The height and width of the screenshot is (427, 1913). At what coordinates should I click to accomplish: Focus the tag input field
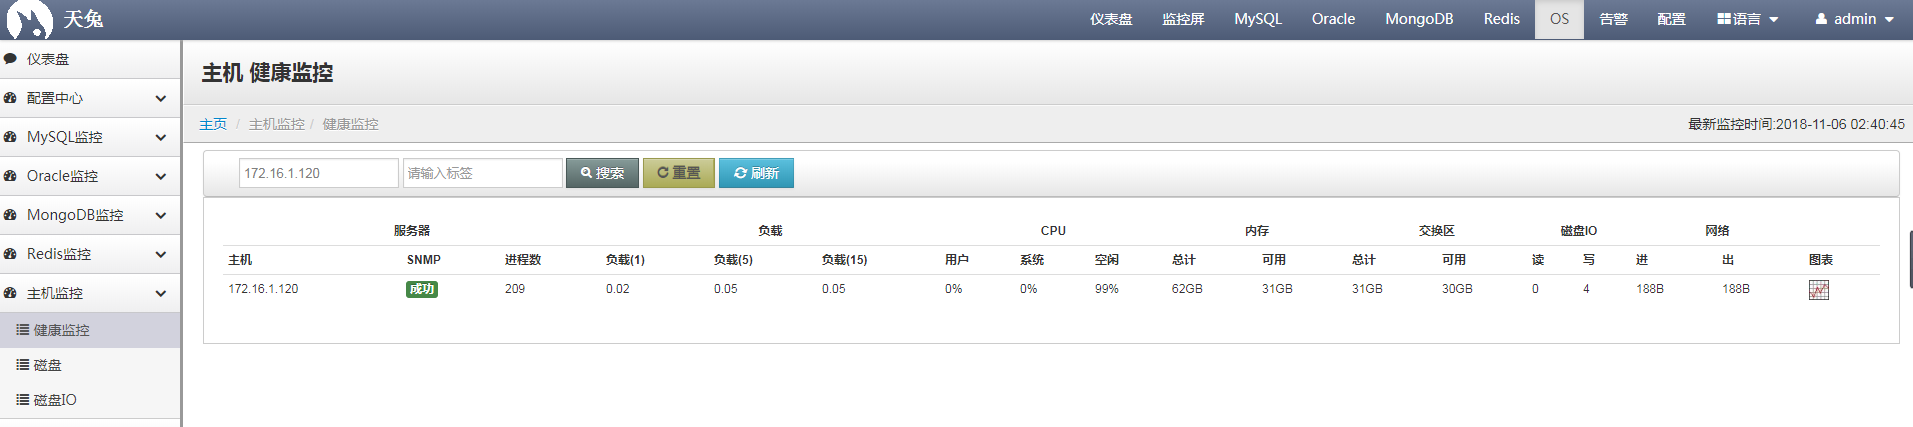click(x=482, y=173)
